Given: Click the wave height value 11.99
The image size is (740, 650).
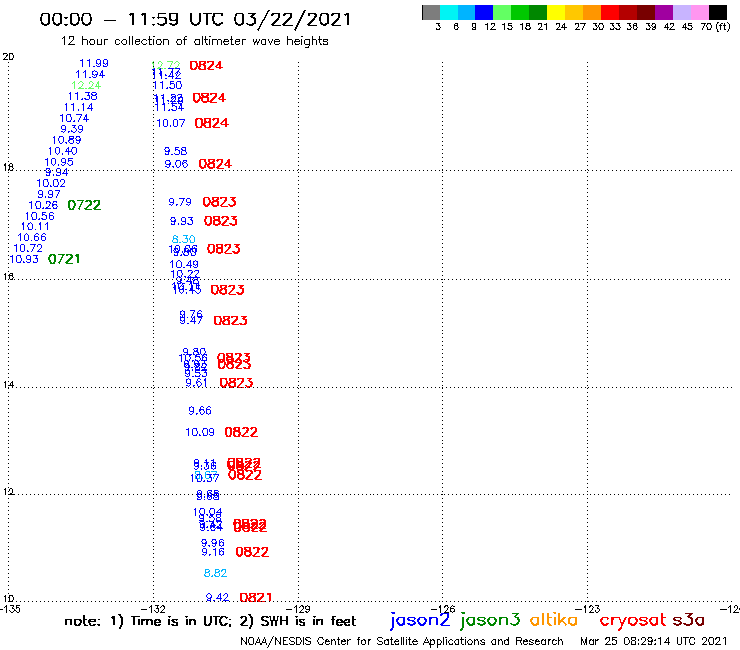Looking at the screenshot, I should tap(93, 63).
